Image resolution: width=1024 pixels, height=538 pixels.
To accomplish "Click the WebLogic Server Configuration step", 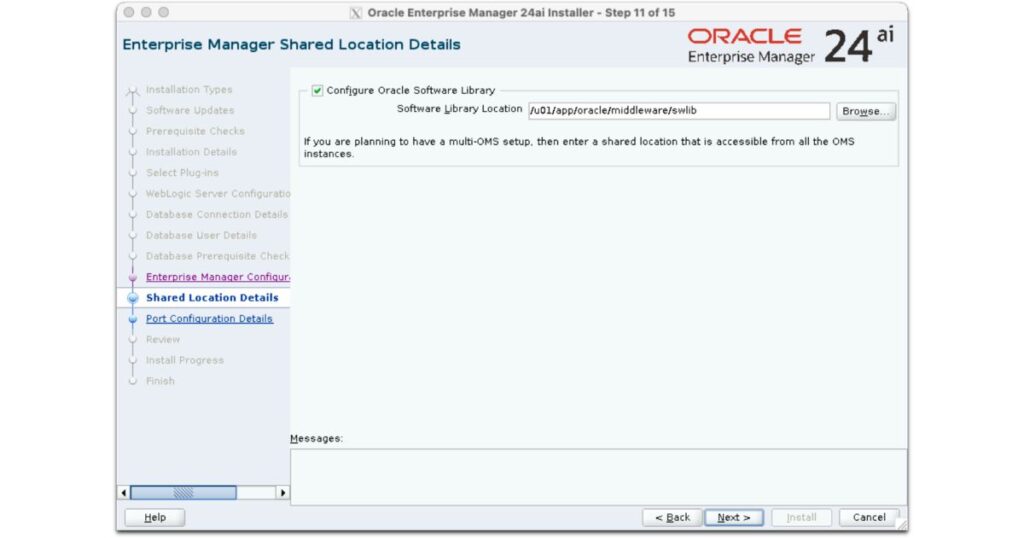I will point(218,194).
